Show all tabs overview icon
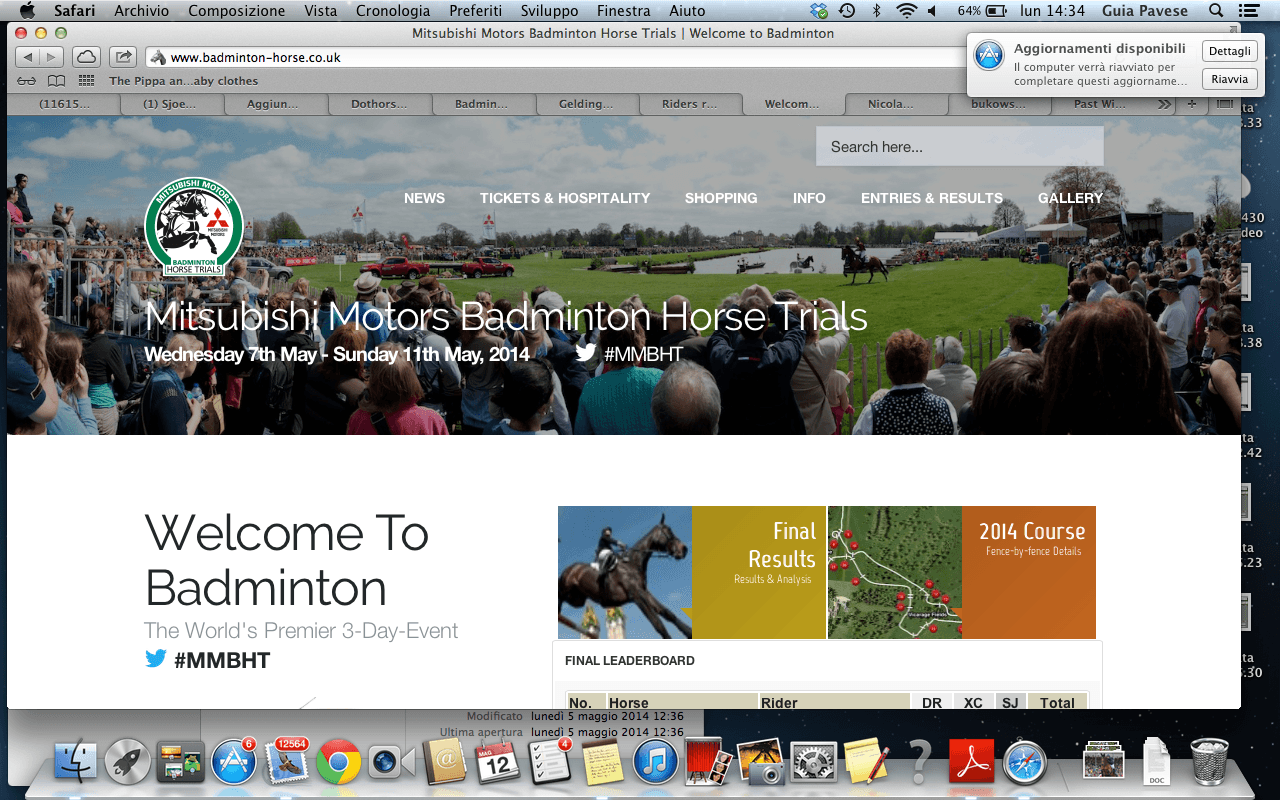Viewport: 1280px width, 800px height. [x=1224, y=104]
